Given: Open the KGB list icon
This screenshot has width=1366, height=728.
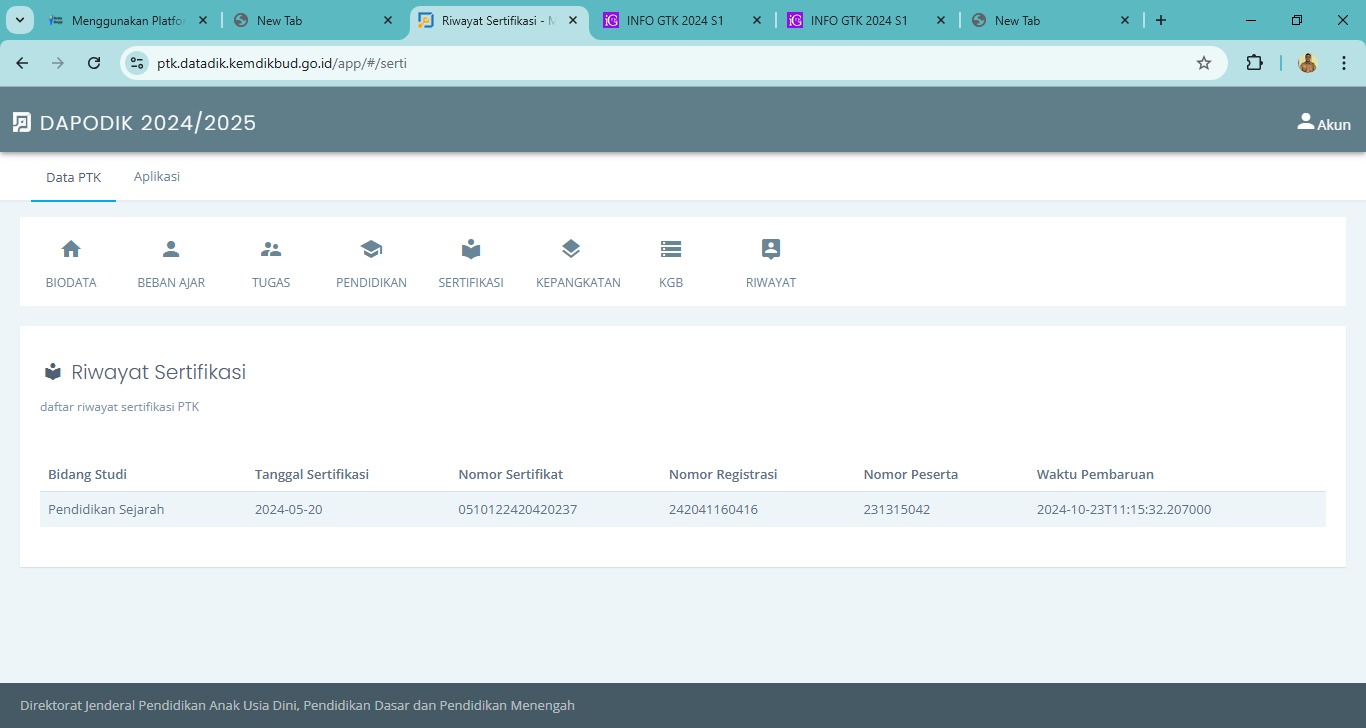Looking at the screenshot, I should (671, 250).
